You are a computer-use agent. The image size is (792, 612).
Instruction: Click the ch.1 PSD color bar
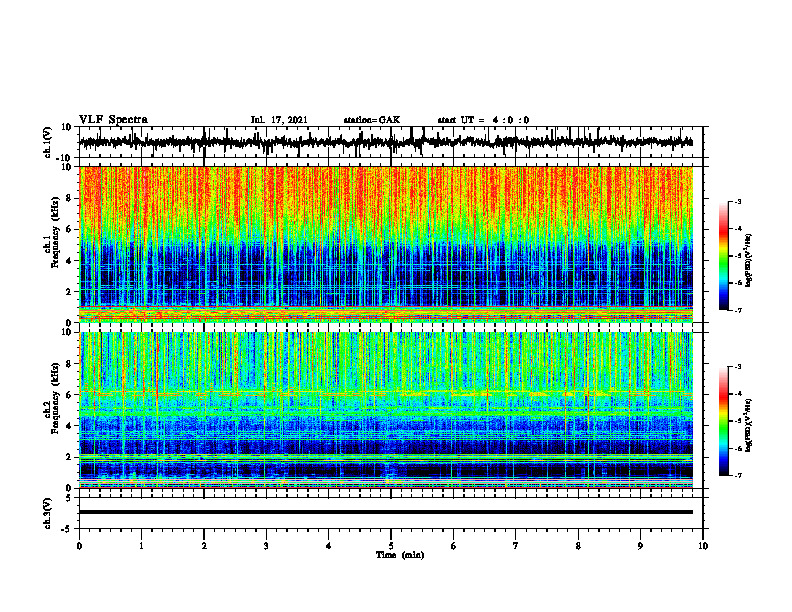(724, 256)
